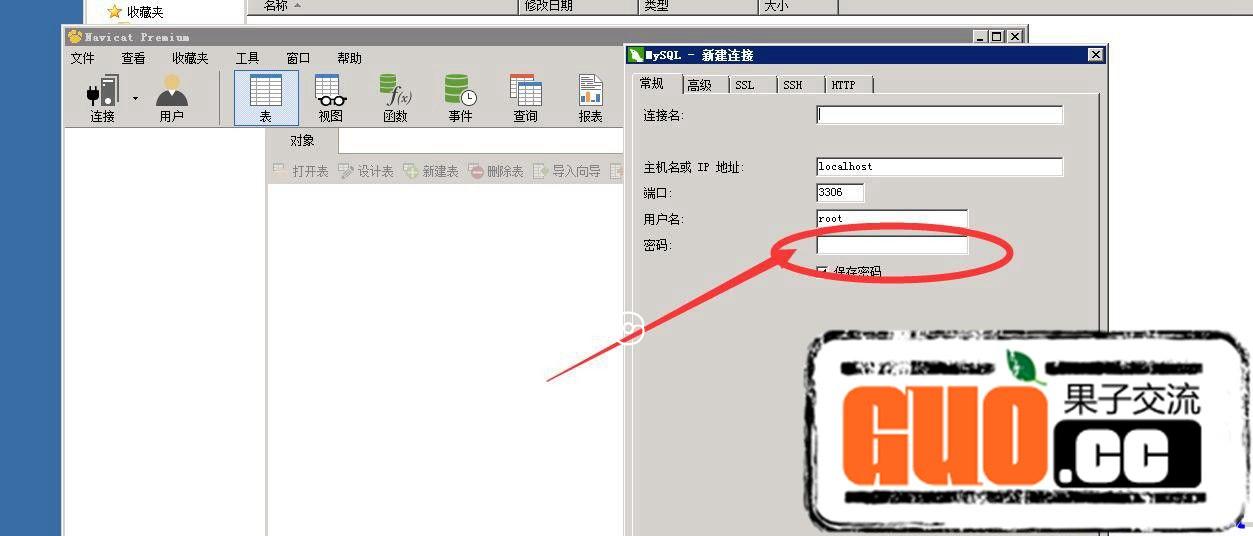Open the 查询 (Query) toolbar icon
Viewport: 1253px width, 536px height.
pyautogui.click(x=525, y=97)
